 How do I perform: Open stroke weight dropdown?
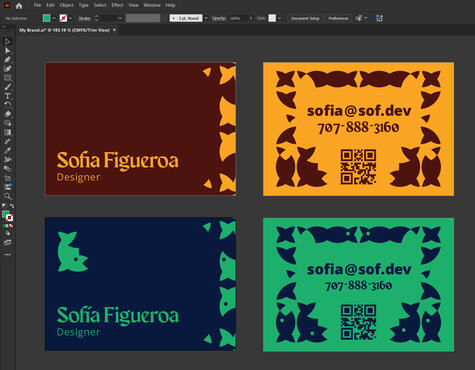120,18
